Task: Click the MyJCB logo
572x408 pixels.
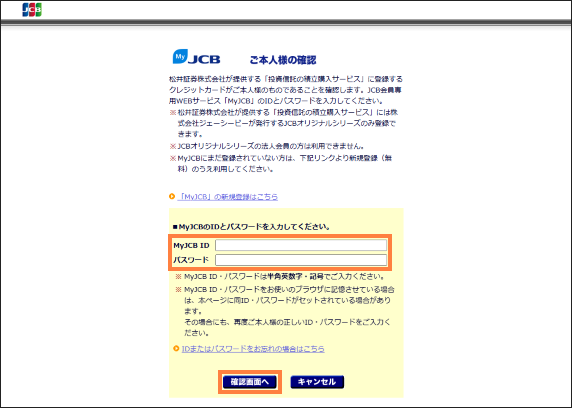Action: pos(196,57)
